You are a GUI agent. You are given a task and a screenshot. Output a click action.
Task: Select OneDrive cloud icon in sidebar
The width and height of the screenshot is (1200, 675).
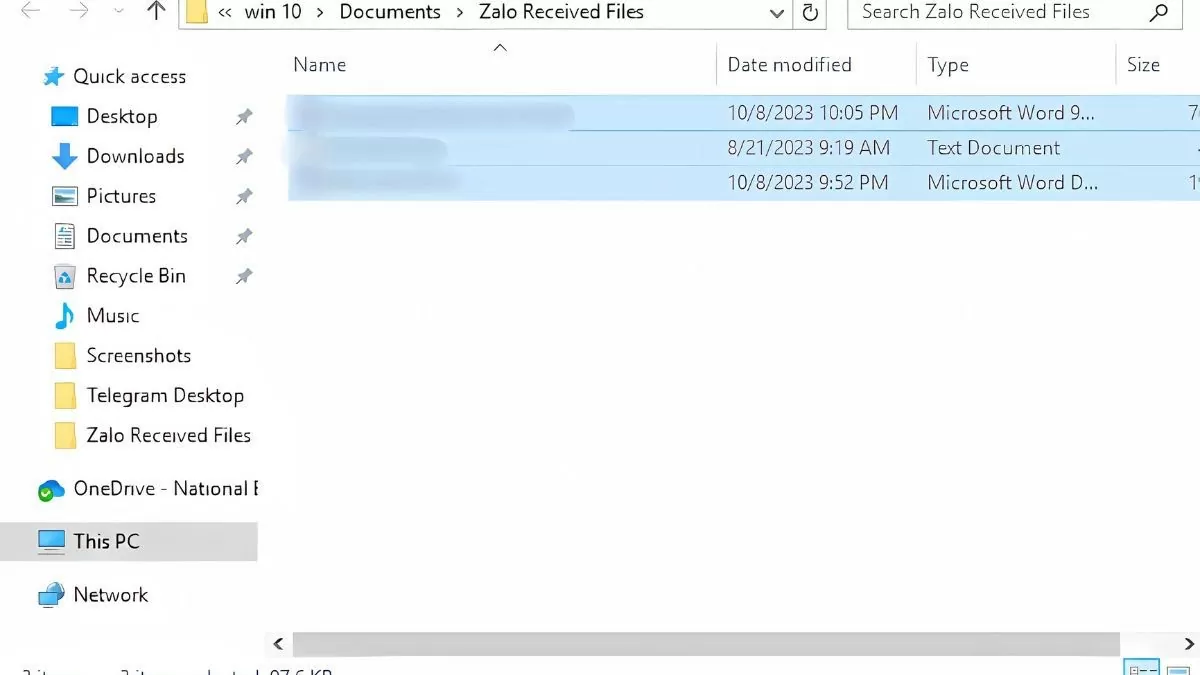click(x=51, y=489)
